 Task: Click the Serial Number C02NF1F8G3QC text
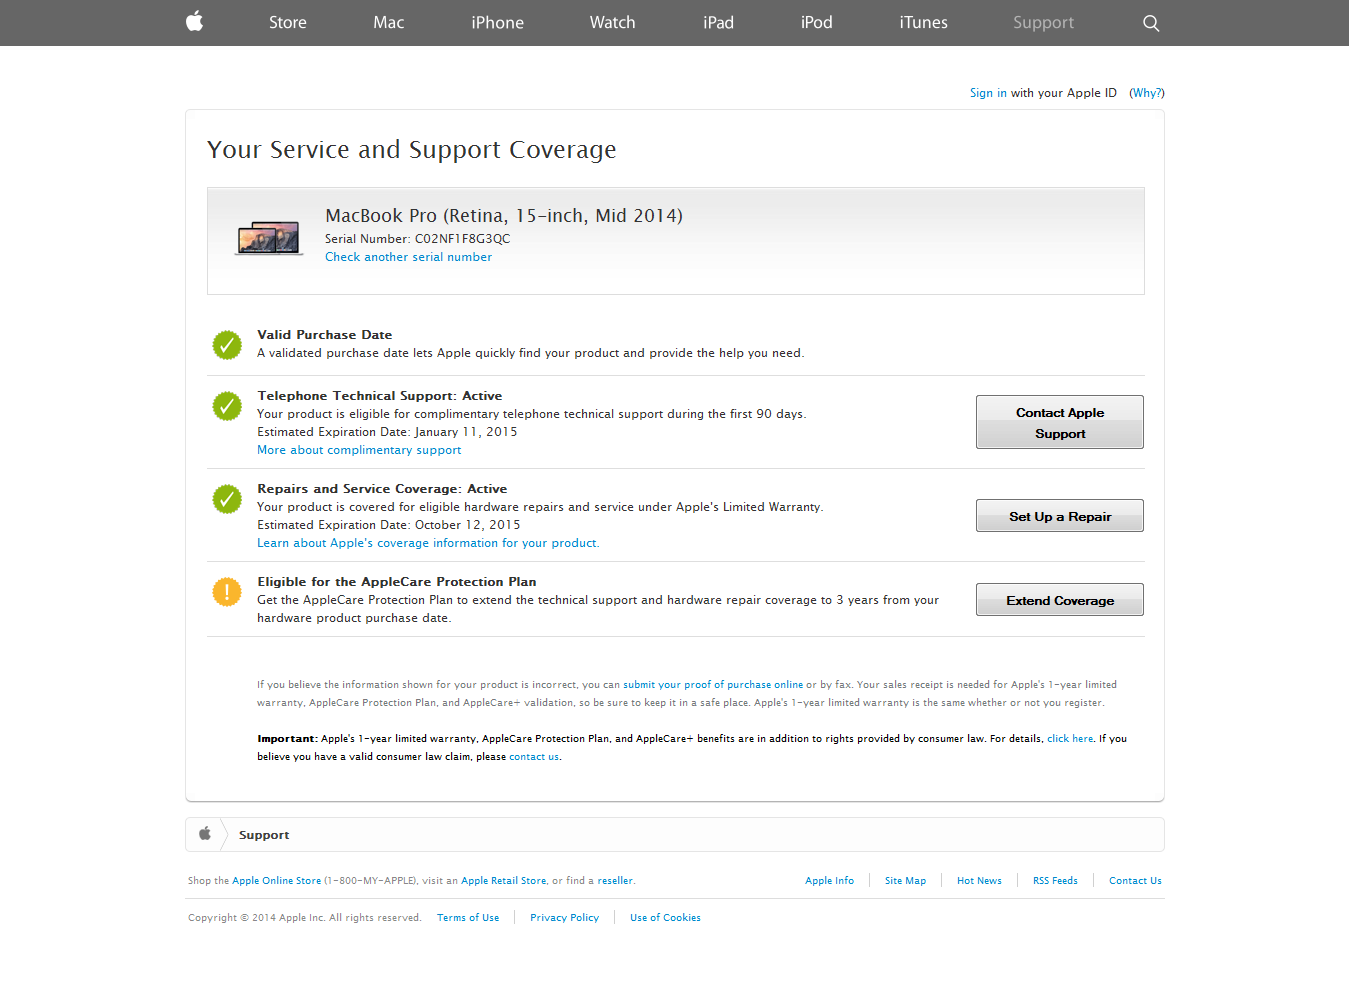pos(417,239)
